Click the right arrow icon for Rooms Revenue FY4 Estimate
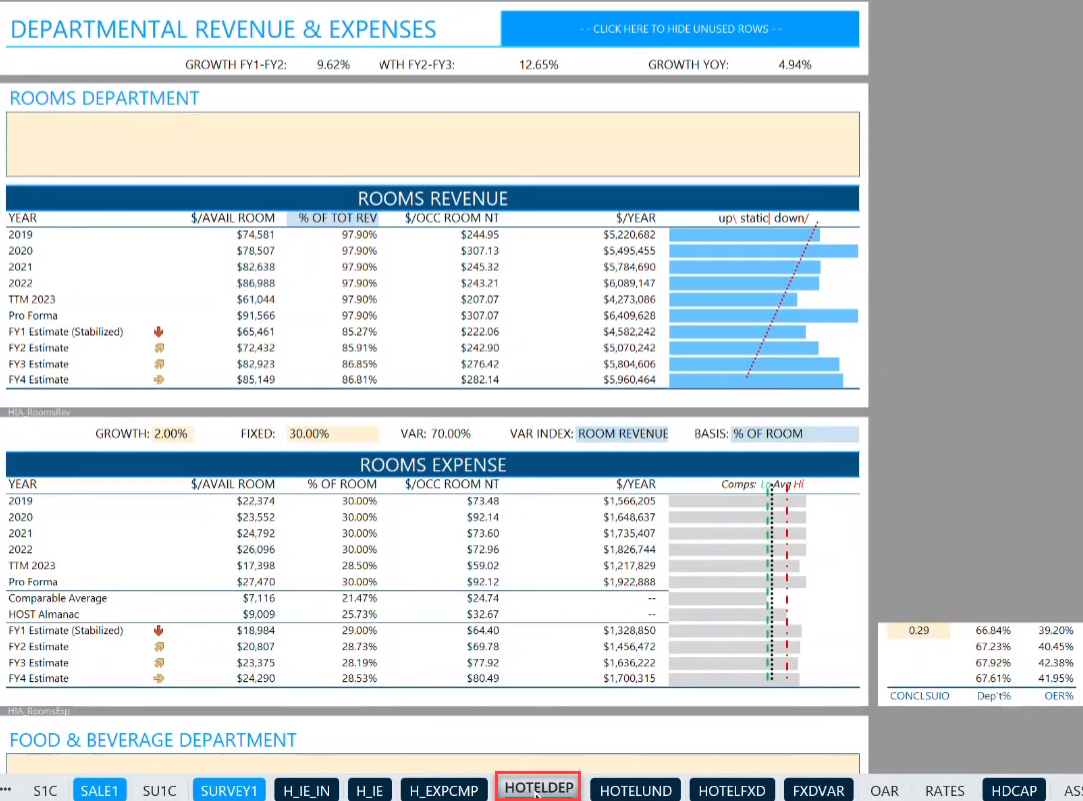 [159, 380]
